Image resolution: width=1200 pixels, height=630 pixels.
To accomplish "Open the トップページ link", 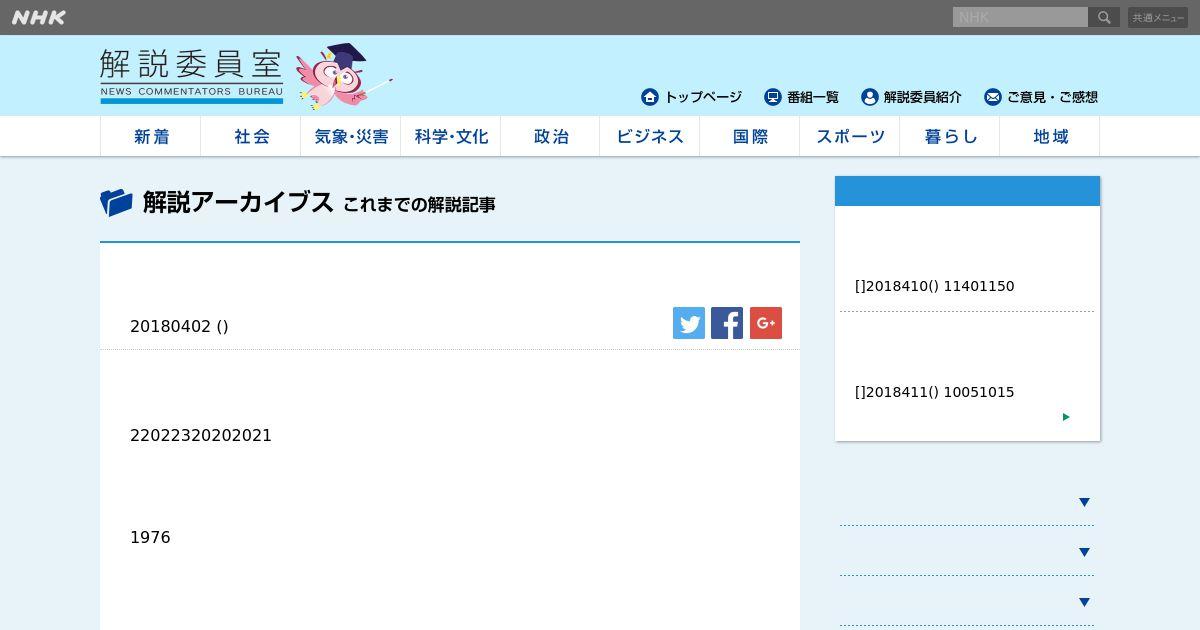I will tap(703, 97).
